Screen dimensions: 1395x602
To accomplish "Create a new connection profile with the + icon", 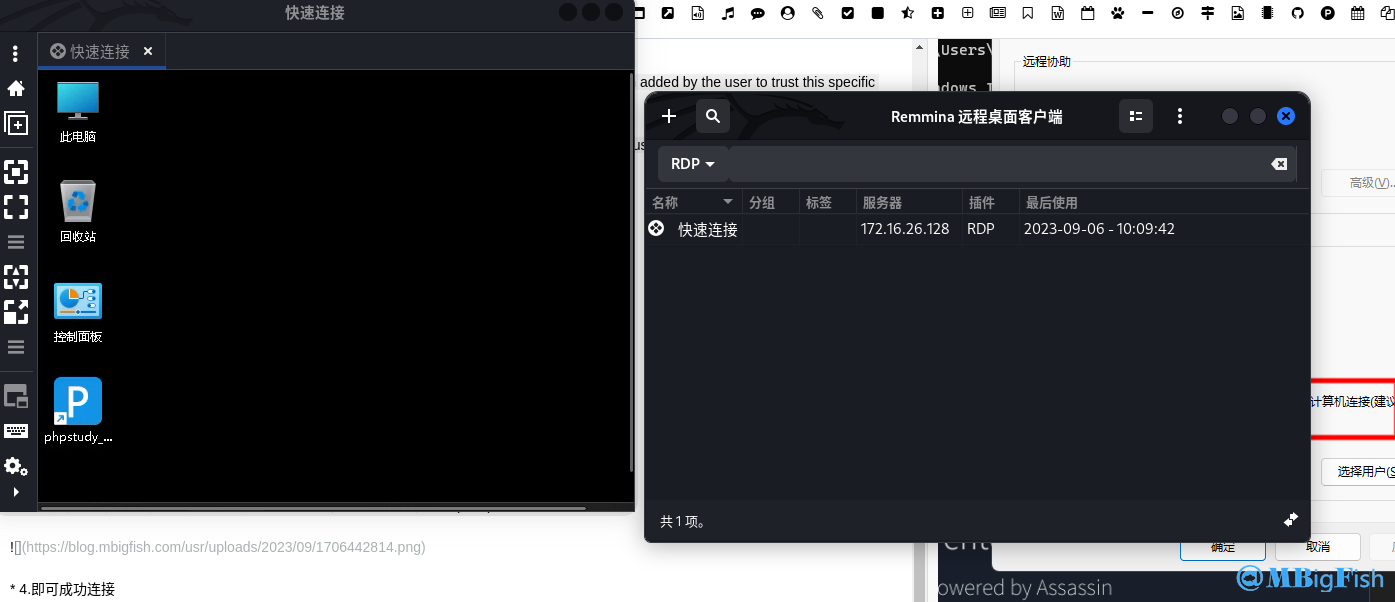I will click(668, 116).
